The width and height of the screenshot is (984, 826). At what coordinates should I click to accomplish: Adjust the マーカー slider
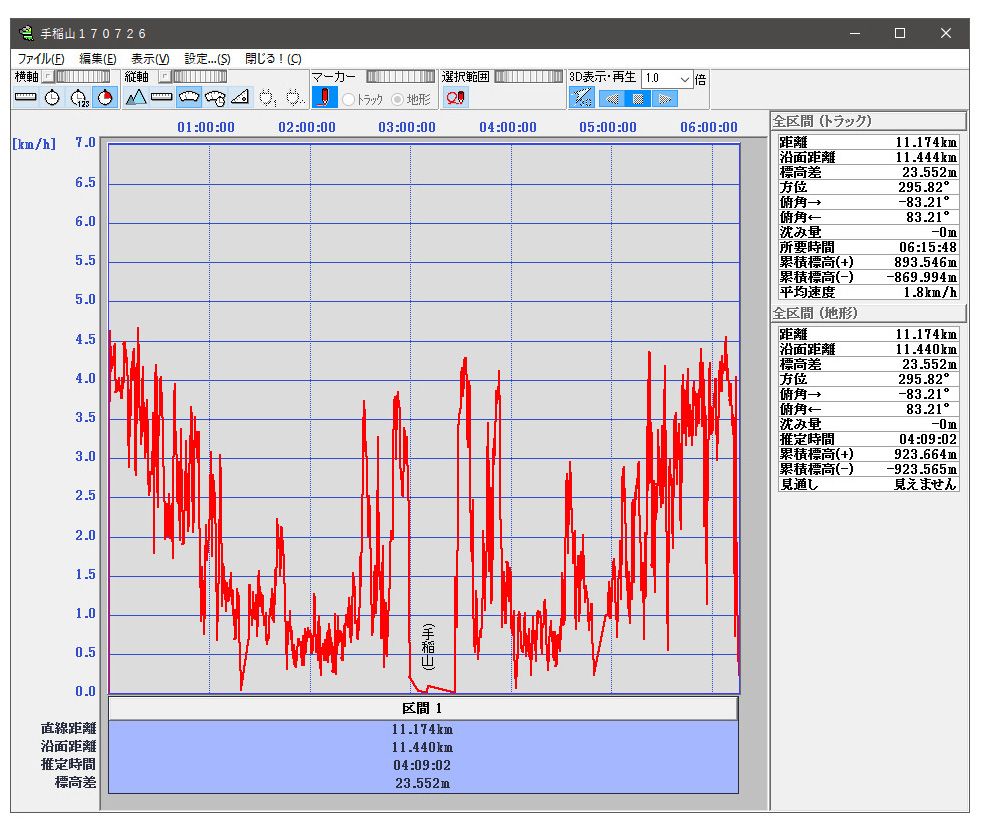point(400,77)
